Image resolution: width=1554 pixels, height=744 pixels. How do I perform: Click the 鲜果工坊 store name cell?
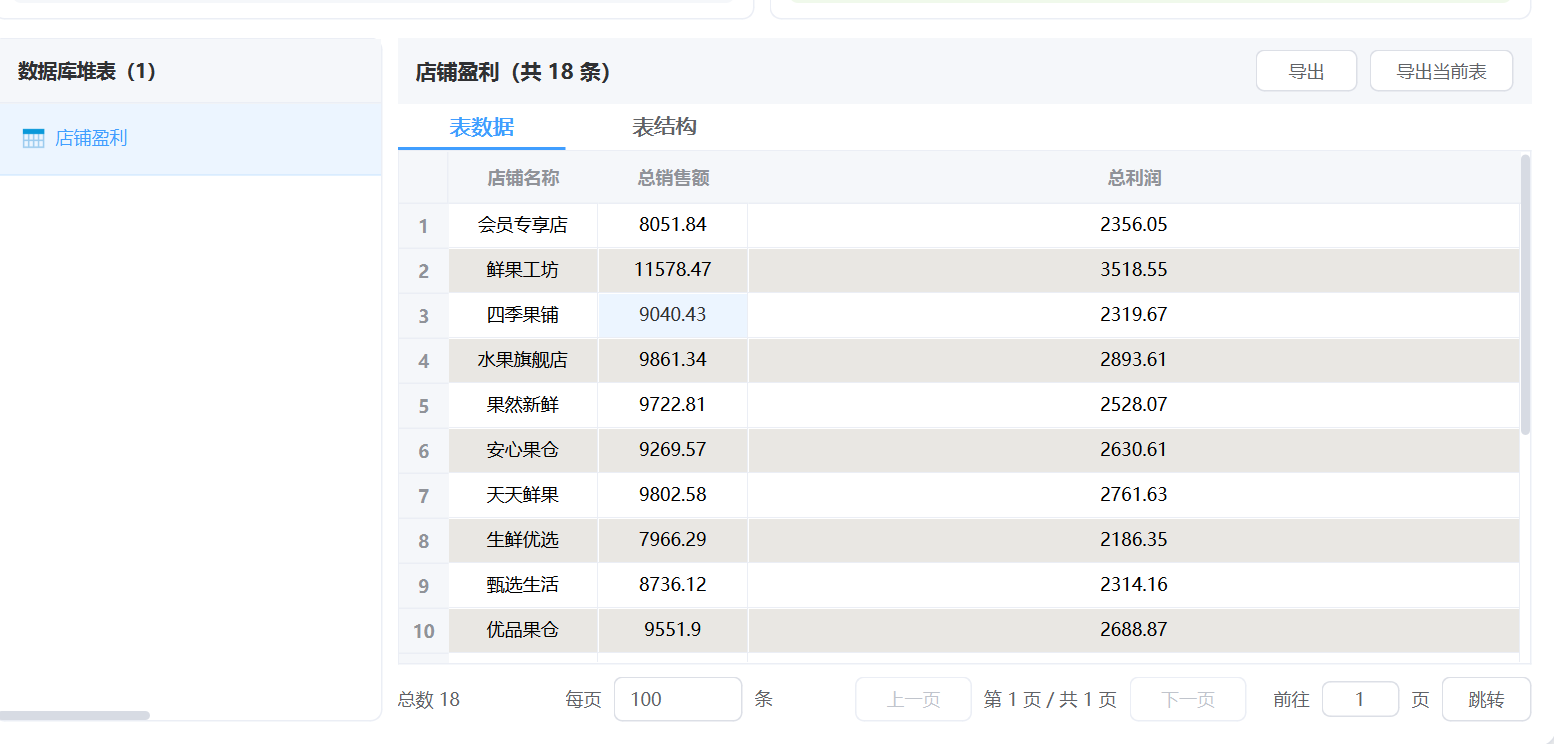(522, 270)
